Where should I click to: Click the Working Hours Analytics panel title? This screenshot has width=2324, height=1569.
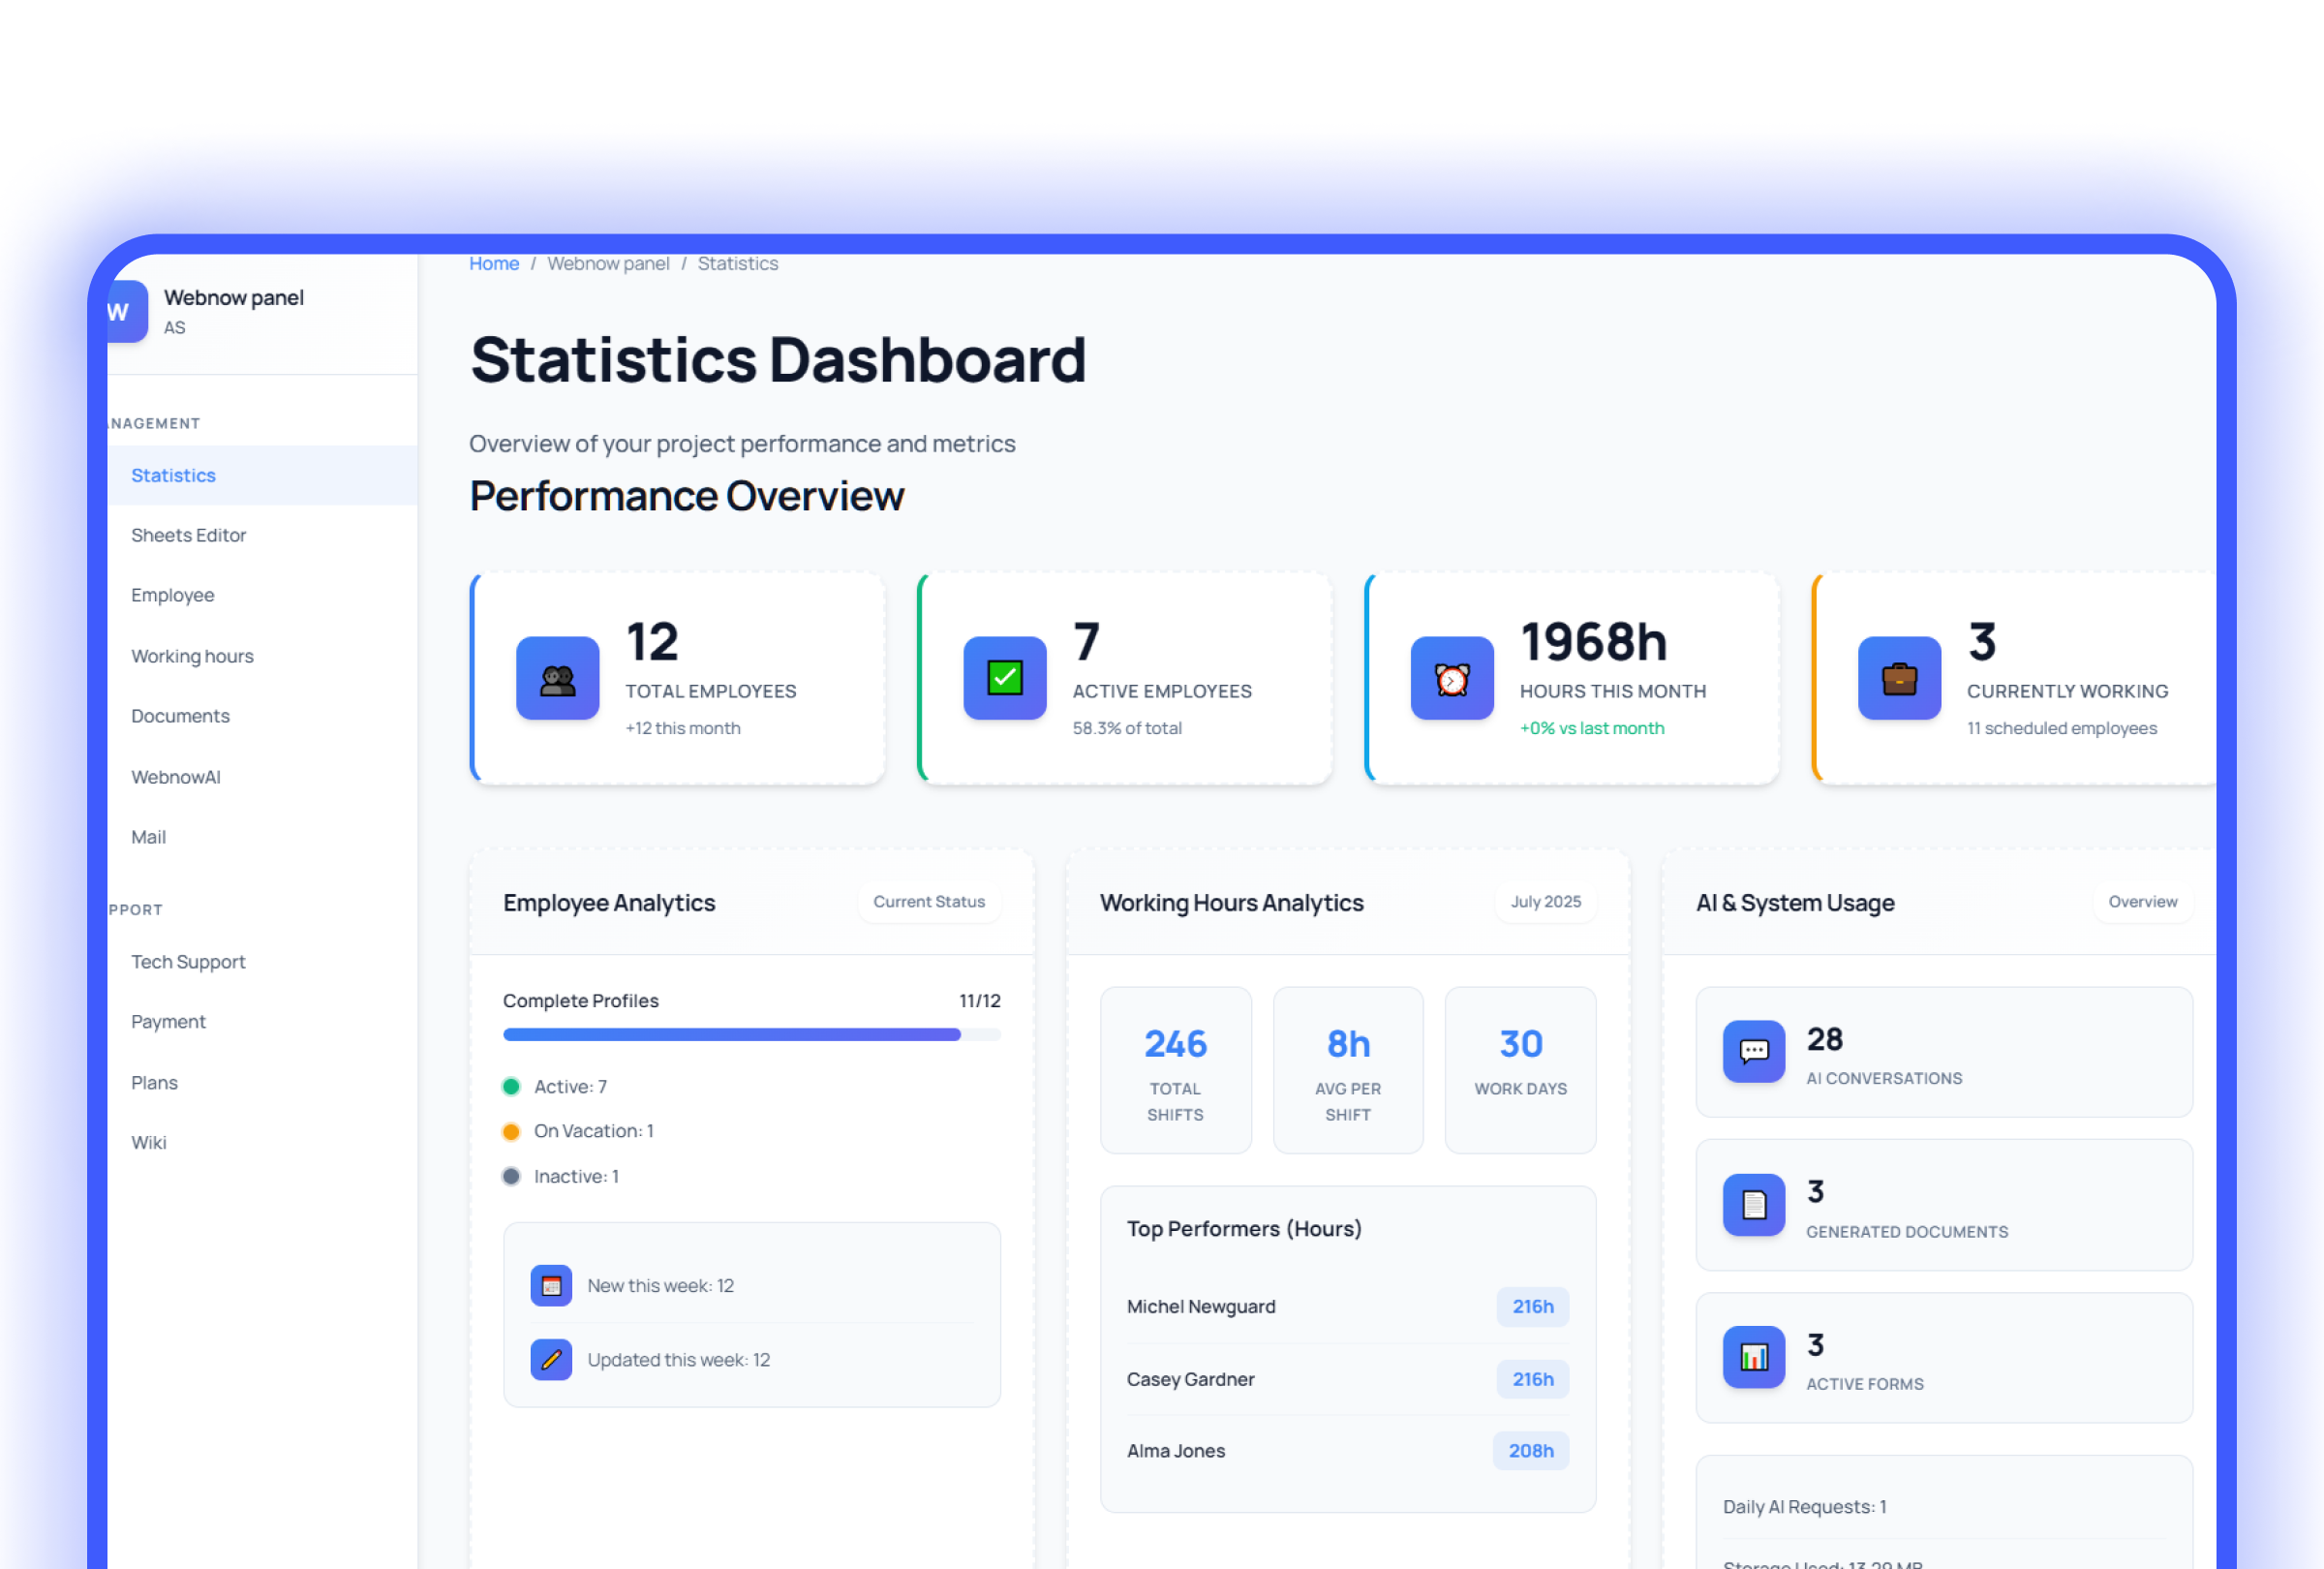point(1232,903)
